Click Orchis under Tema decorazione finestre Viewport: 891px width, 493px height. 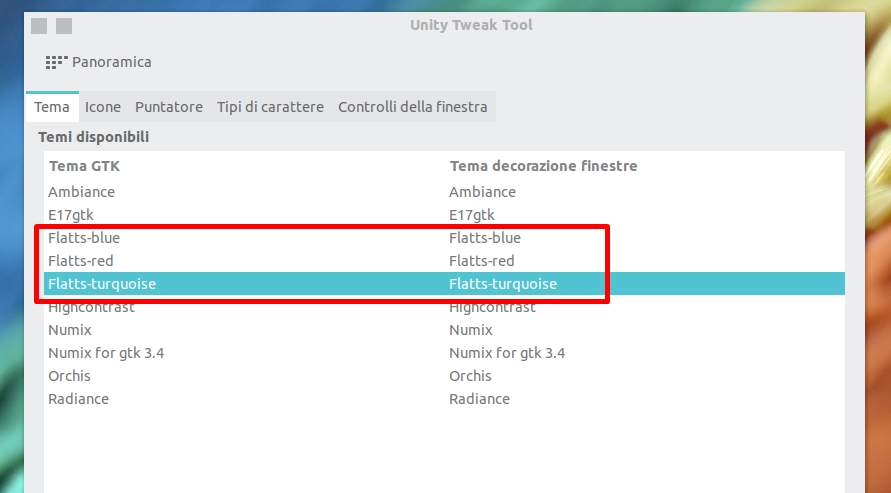click(x=471, y=376)
